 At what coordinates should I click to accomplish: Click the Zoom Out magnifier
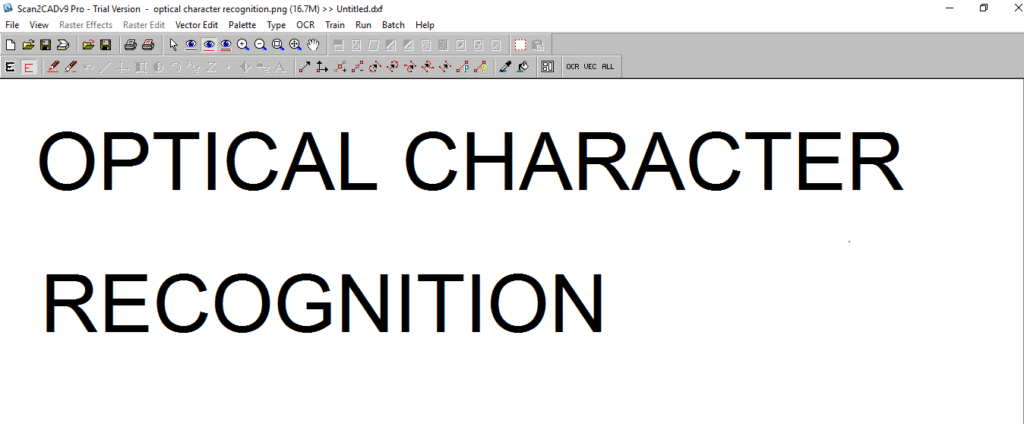(261, 45)
